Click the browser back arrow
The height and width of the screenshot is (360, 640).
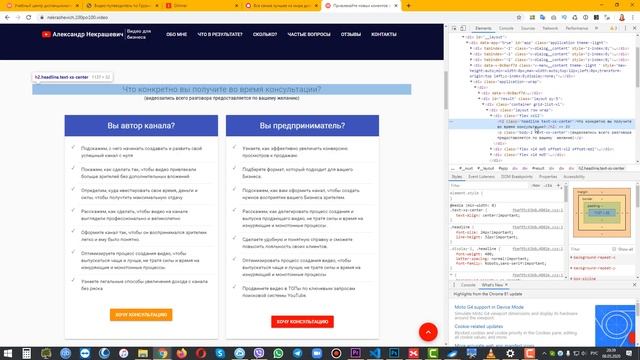pos(7,17)
